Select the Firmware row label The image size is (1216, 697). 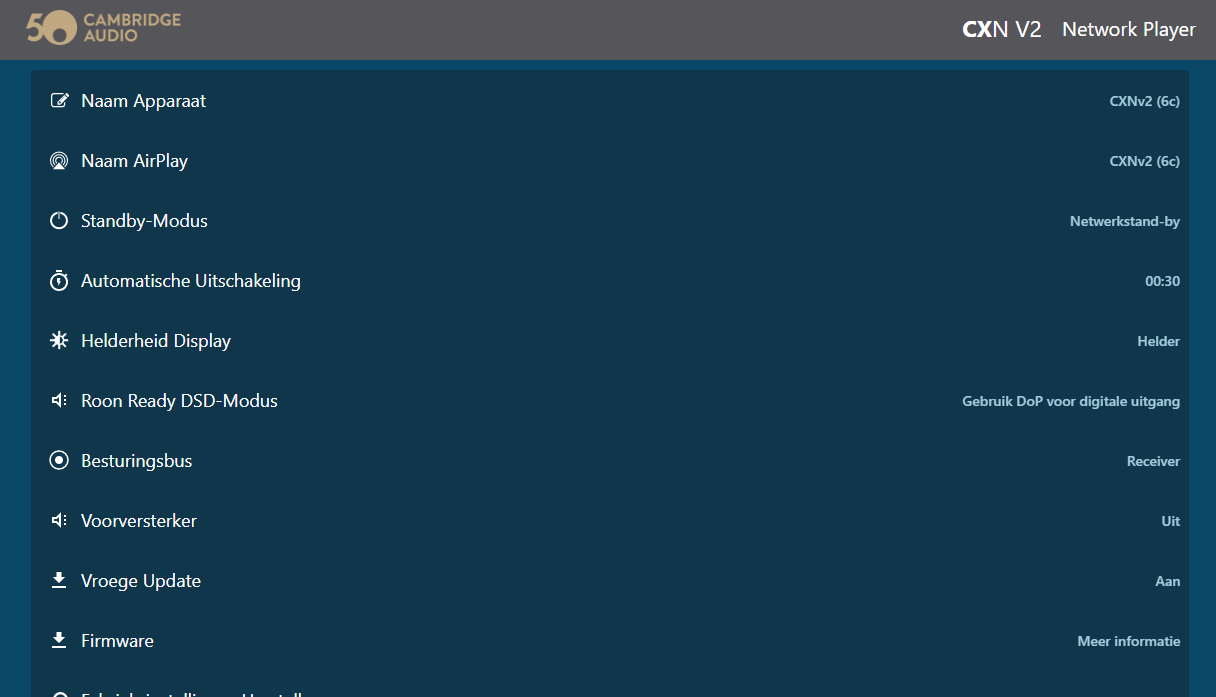pyautogui.click(x=118, y=641)
